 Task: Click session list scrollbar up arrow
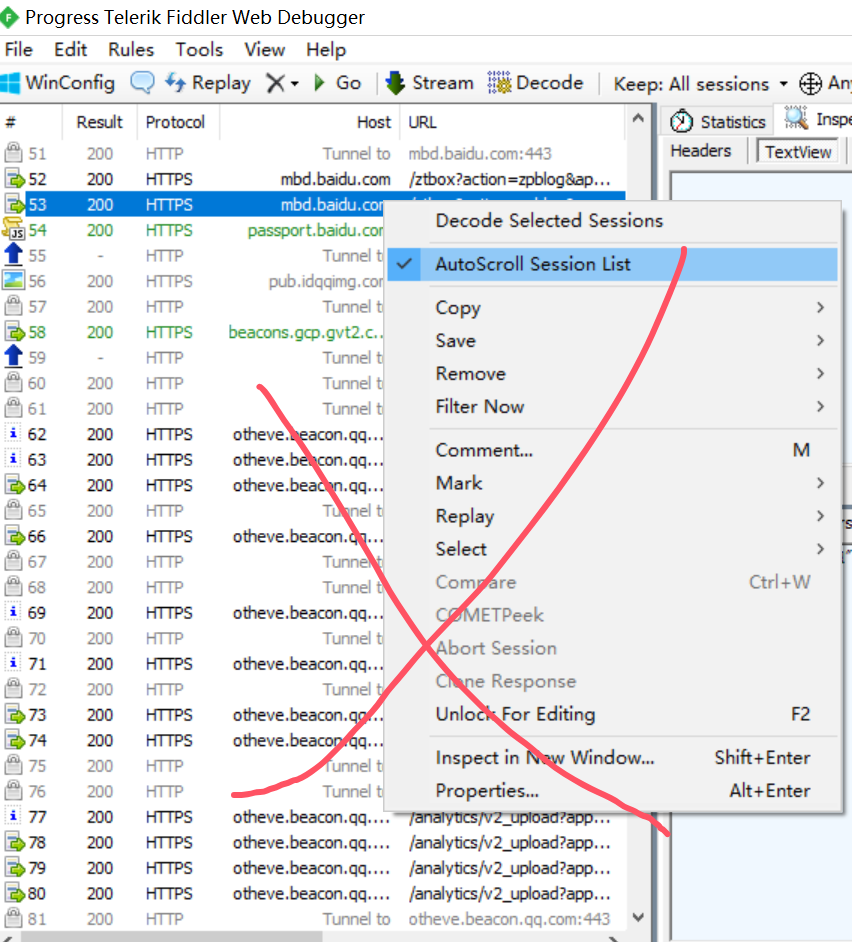[x=638, y=118]
